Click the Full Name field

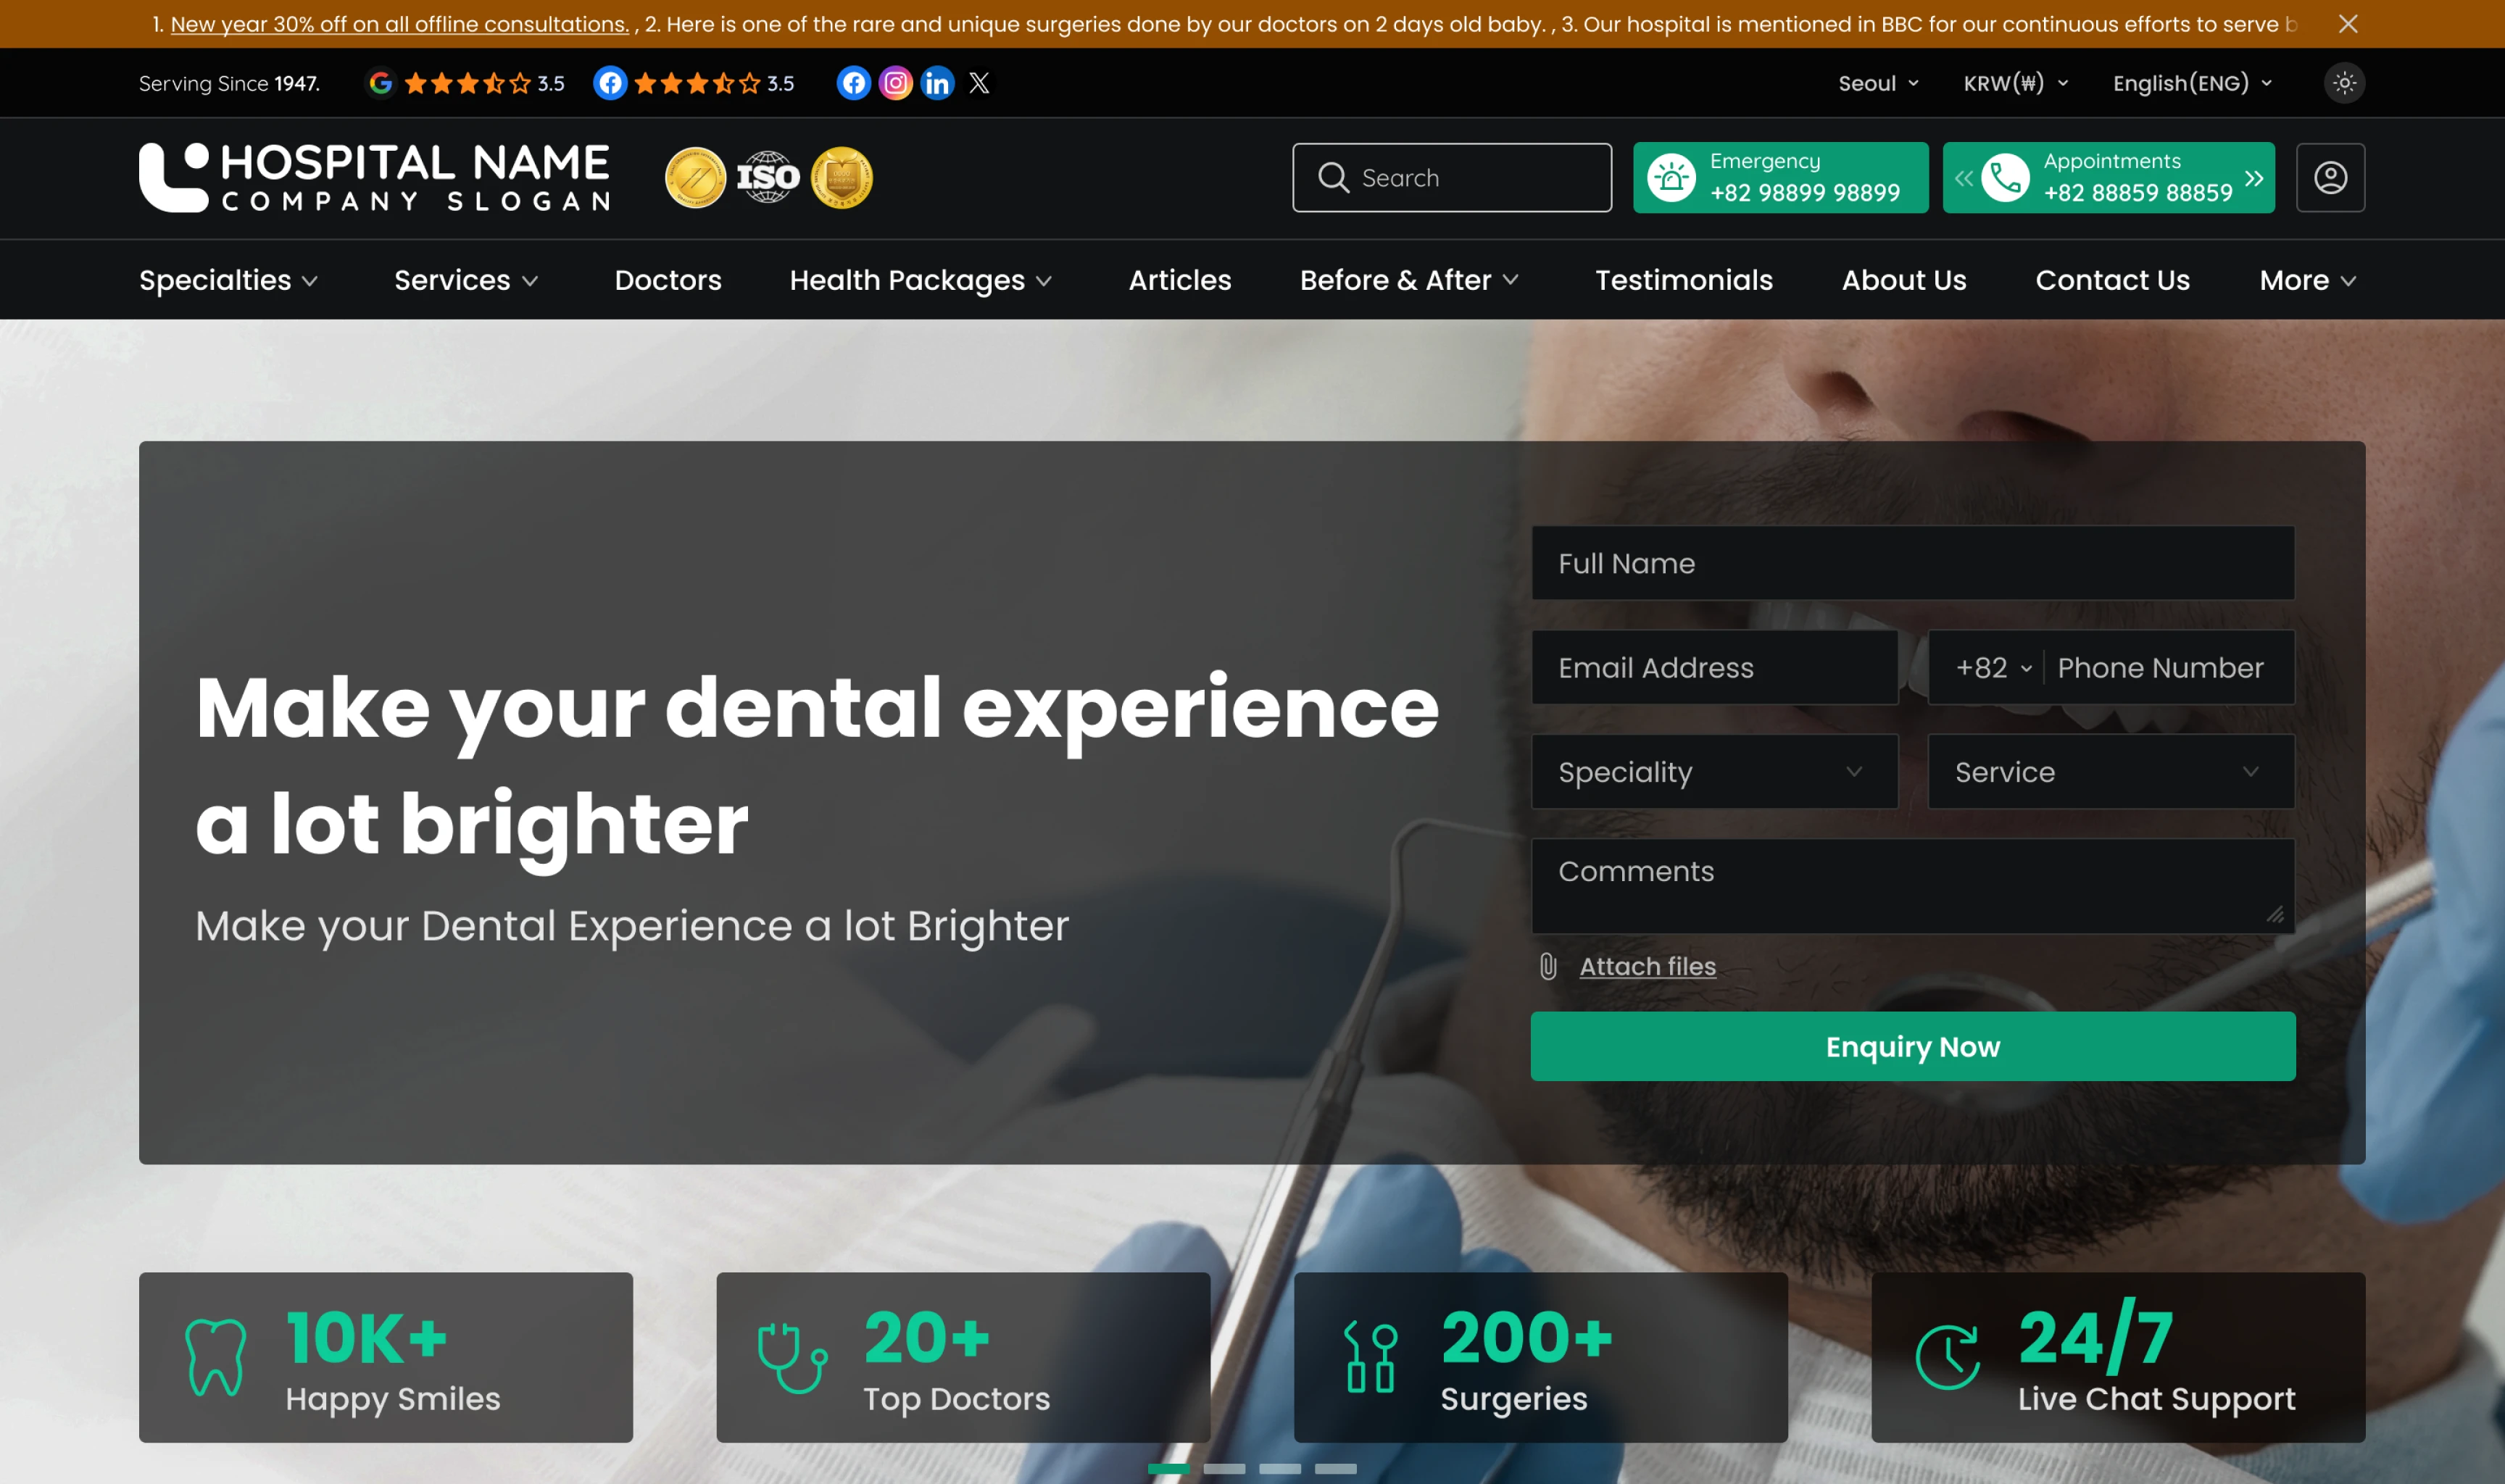[1912, 563]
